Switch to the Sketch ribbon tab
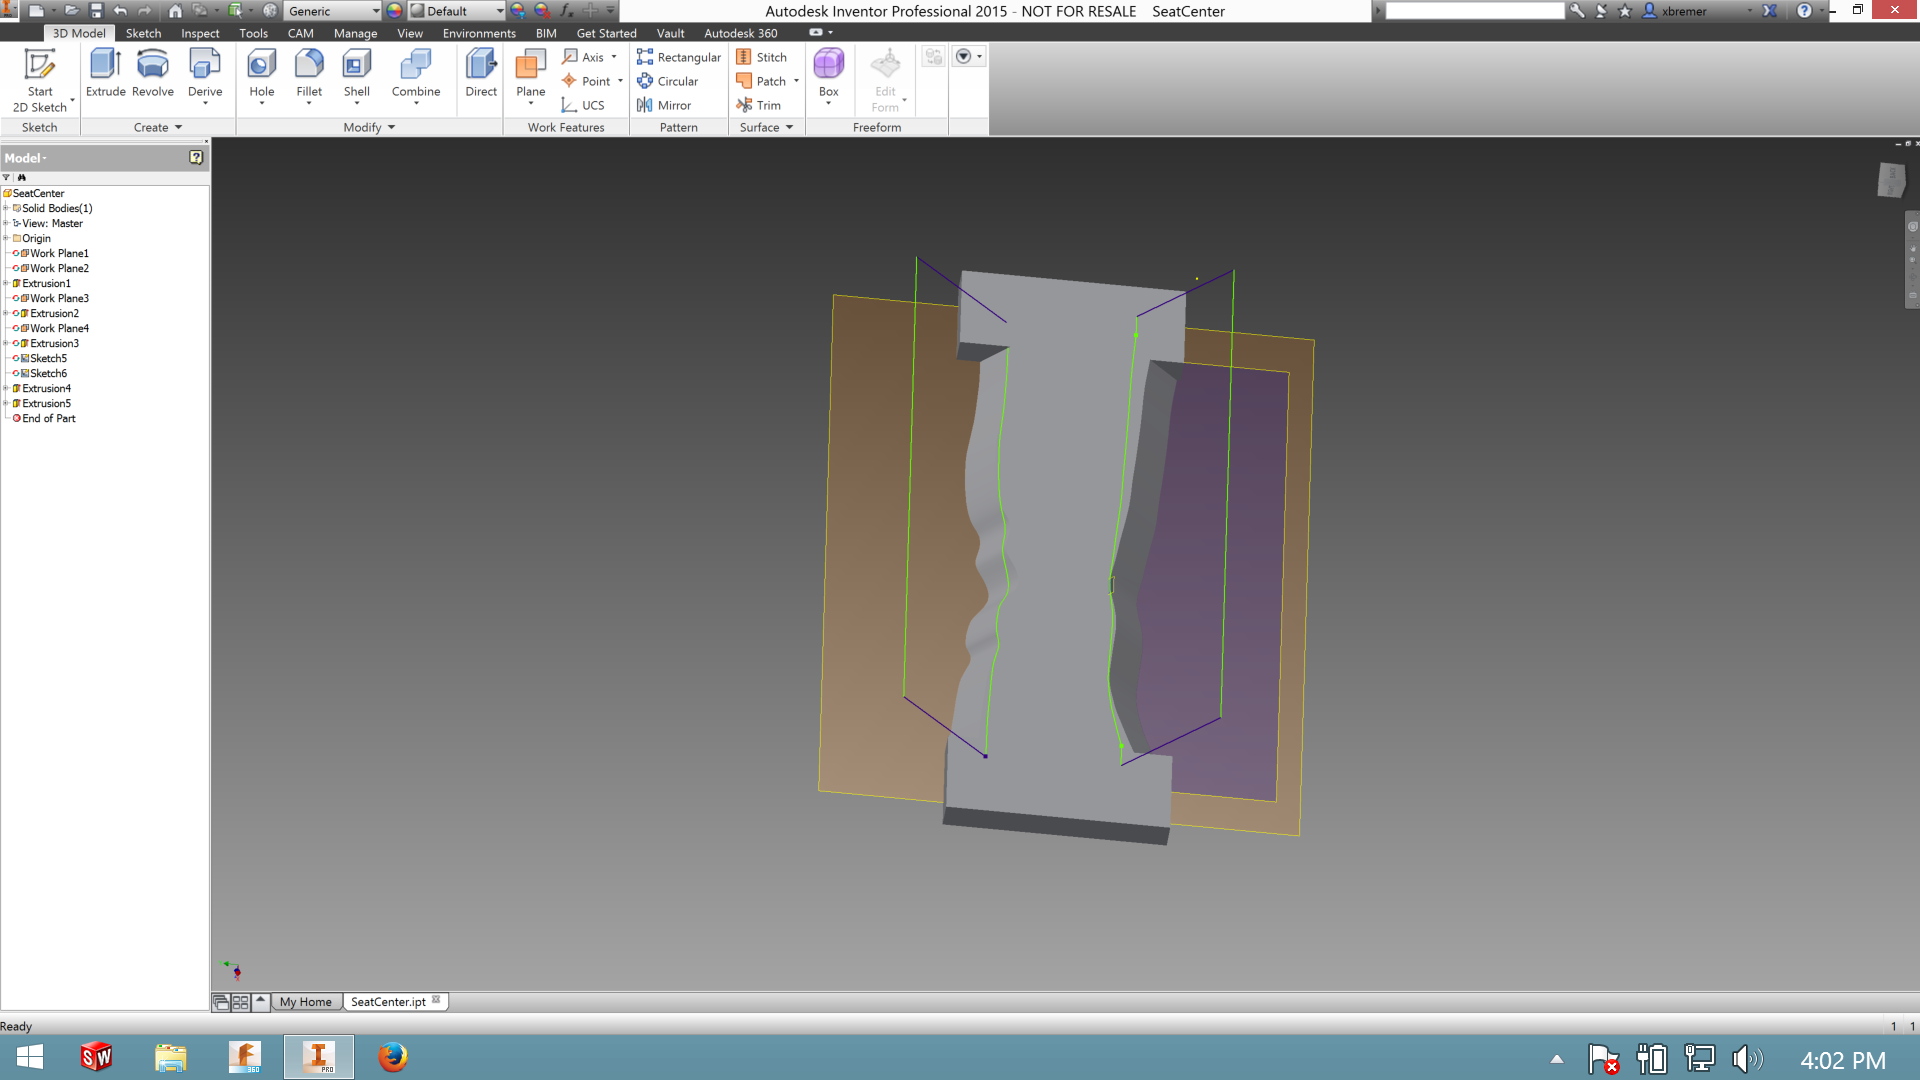 pos(143,33)
